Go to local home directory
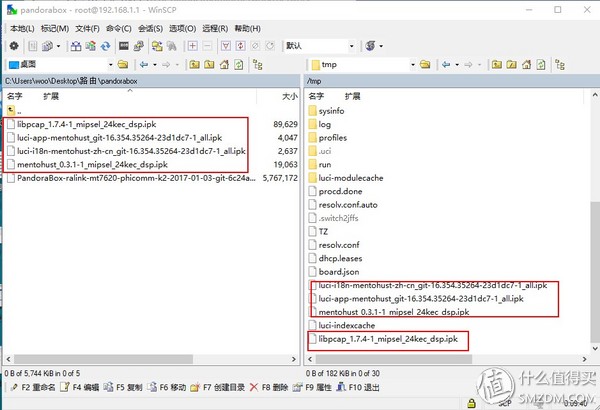This screenshot has width=600, height=410. (x=224, y=65)
